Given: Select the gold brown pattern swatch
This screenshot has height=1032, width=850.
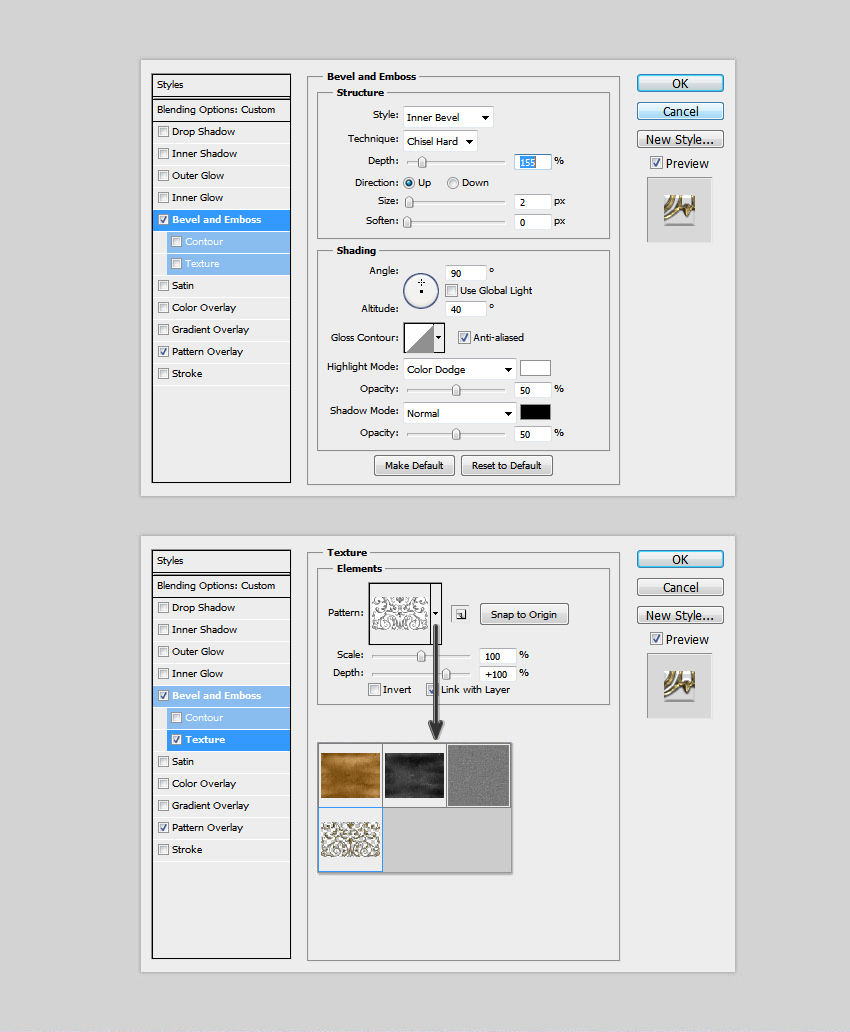Looking at the screenshot, I should (x=350, y=775).
